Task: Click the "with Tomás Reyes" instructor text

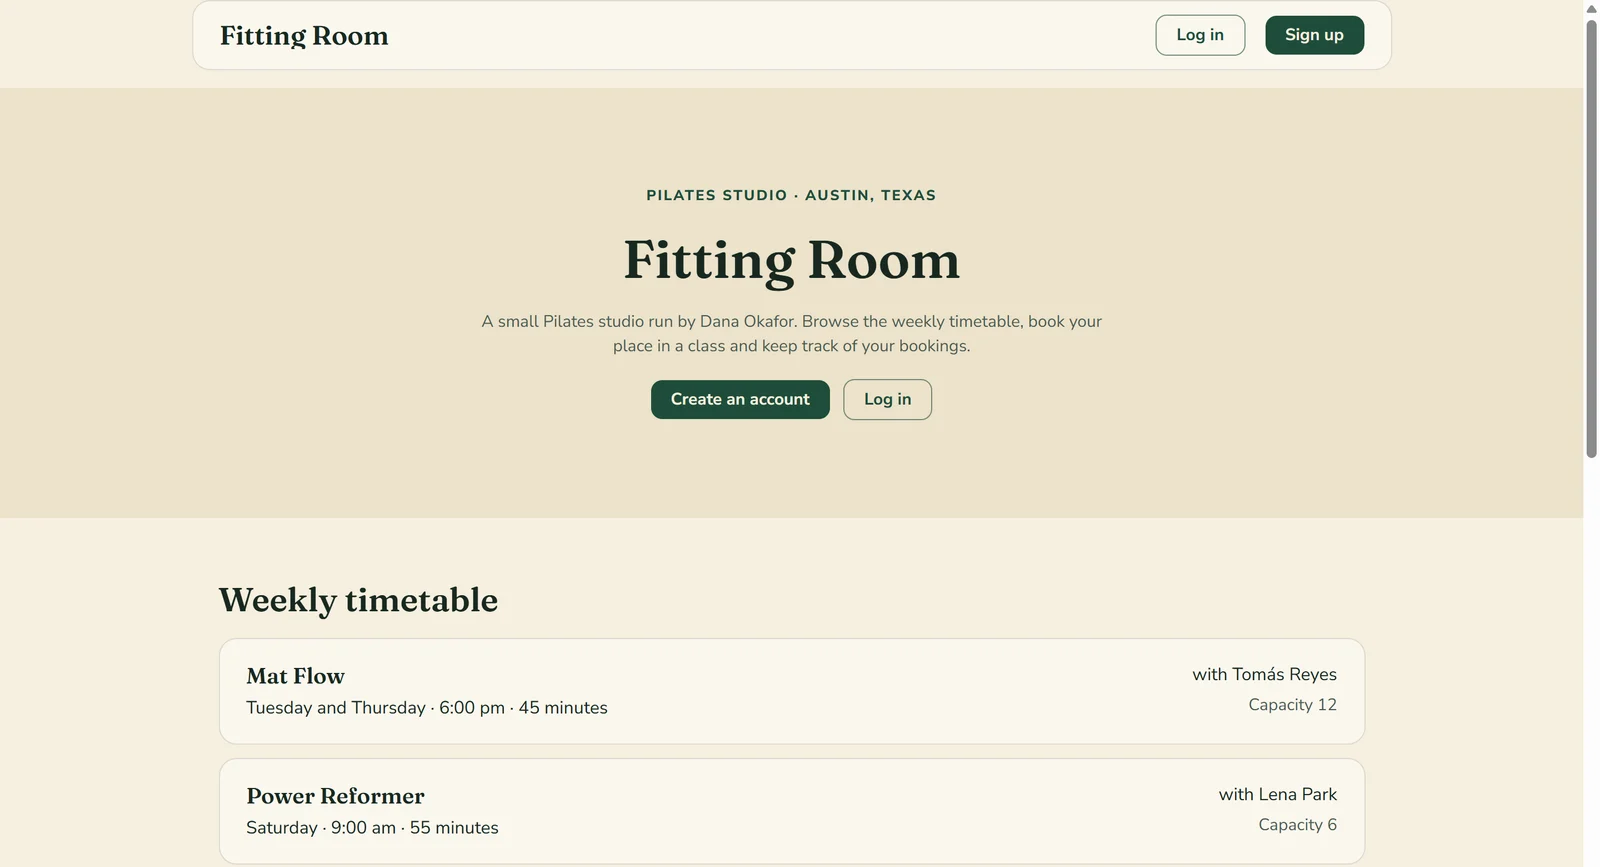Action: [x=1264, y=674]
